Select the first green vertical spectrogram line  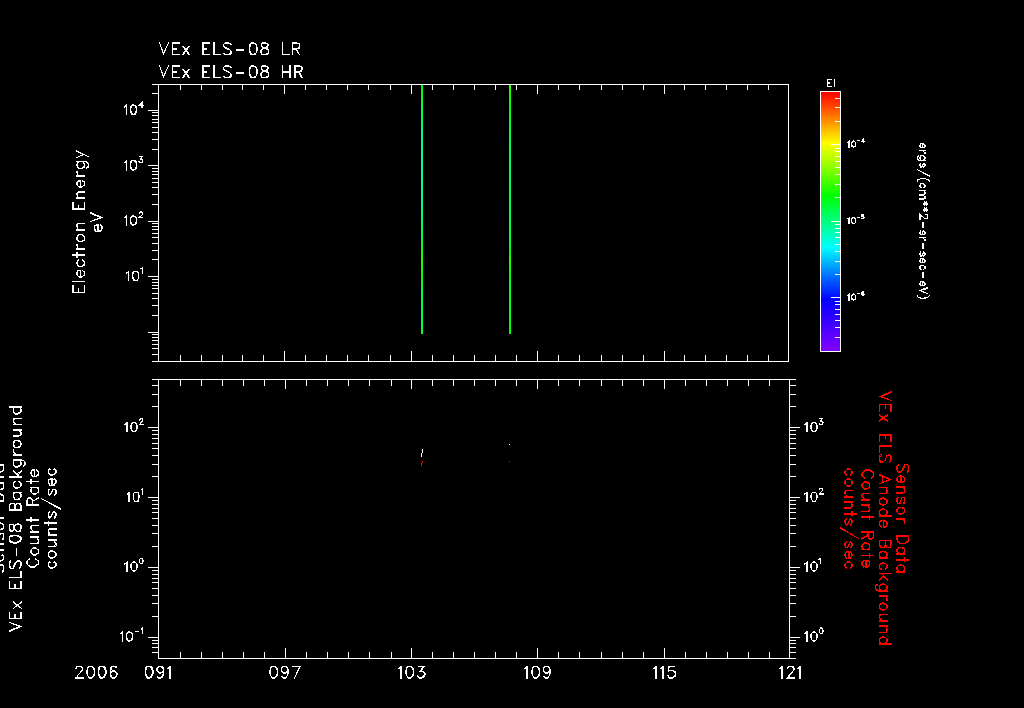pyautogui.click(x=422, y=209)
